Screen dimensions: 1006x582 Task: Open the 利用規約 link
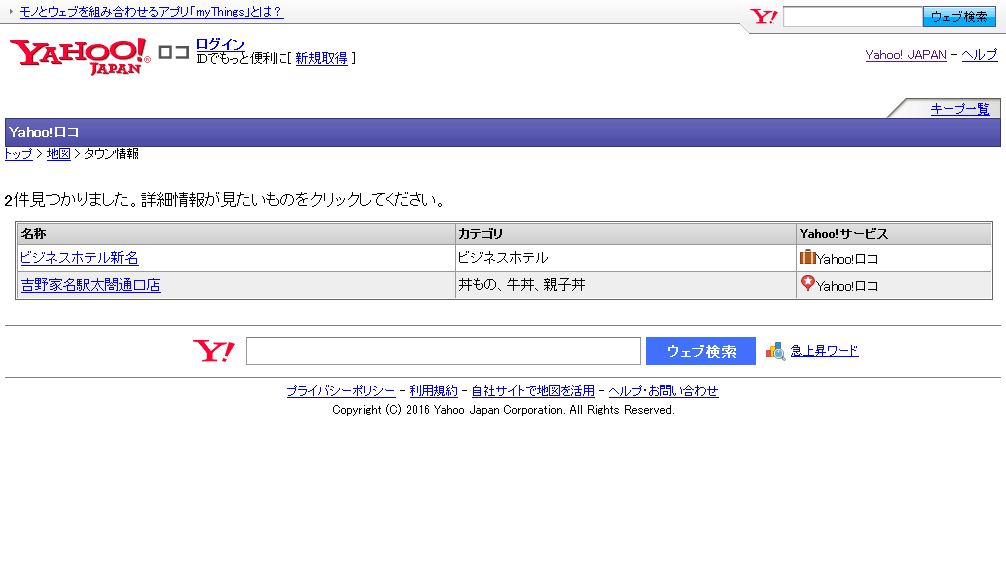pos(434,391)
